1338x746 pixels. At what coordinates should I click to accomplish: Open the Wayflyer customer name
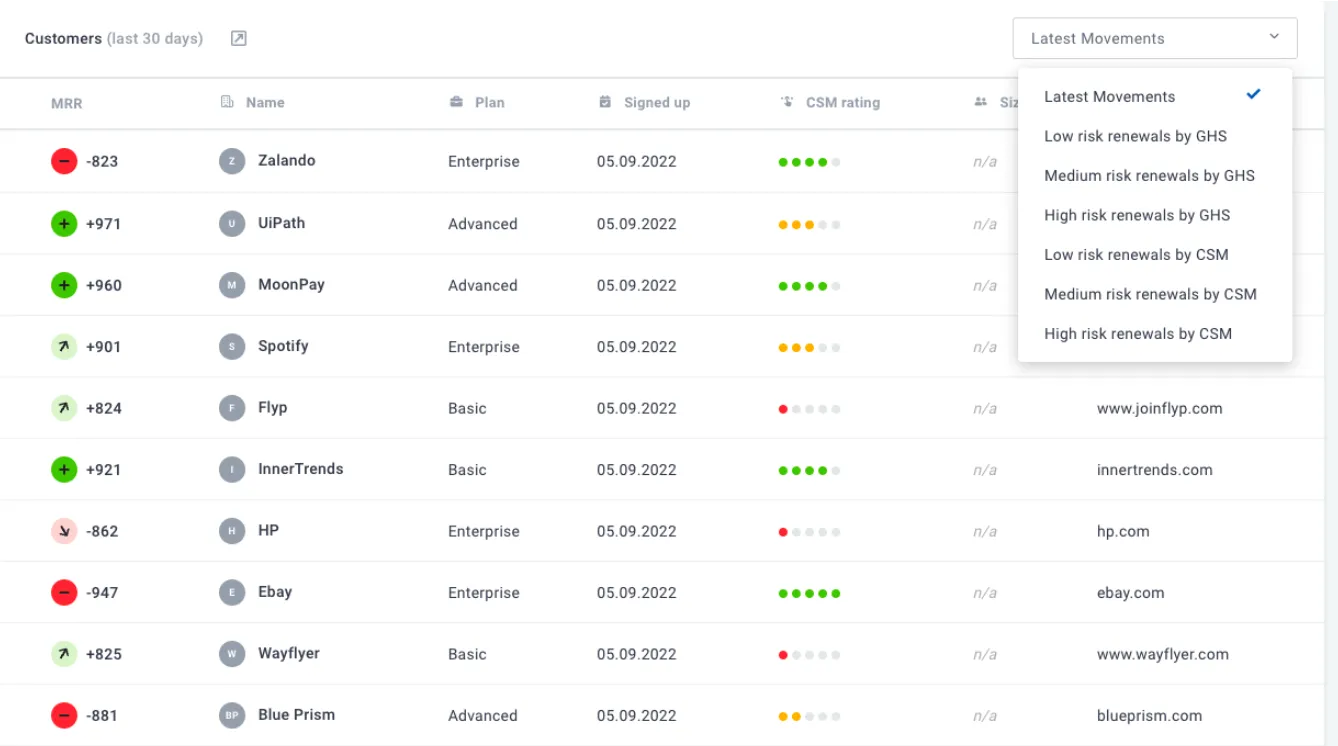[x=289, y=653]
